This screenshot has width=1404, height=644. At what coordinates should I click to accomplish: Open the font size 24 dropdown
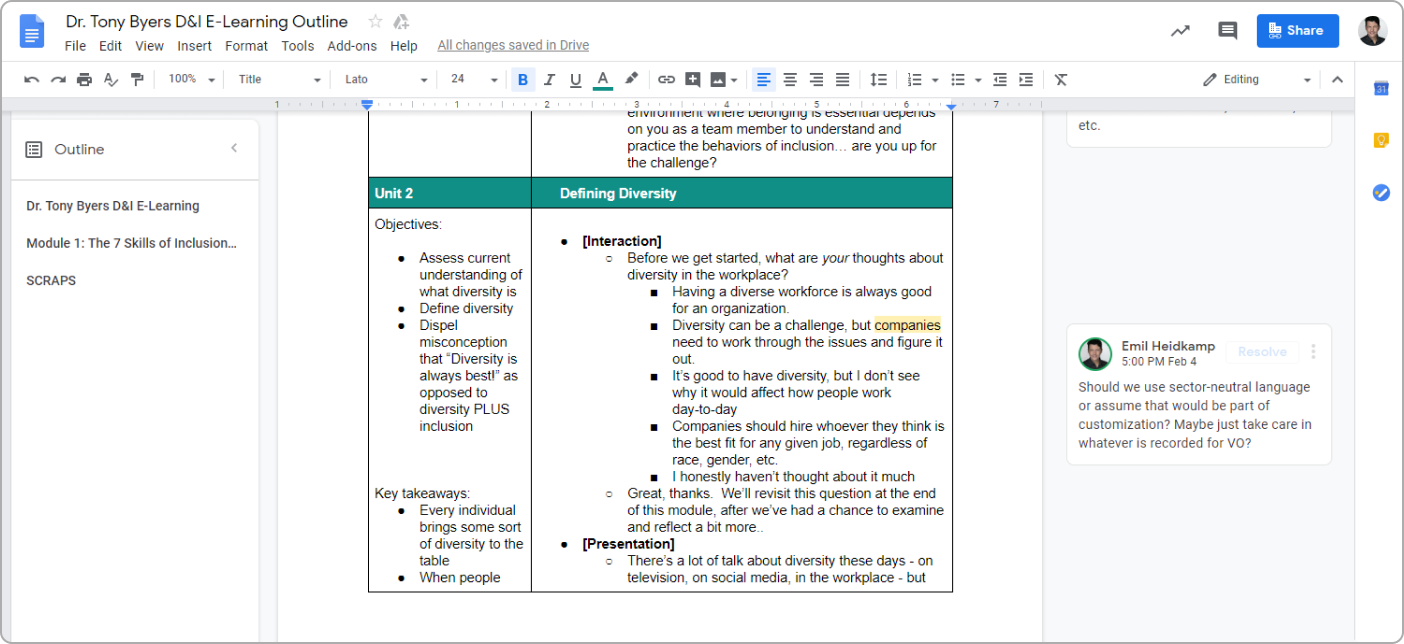coord(473,80)
